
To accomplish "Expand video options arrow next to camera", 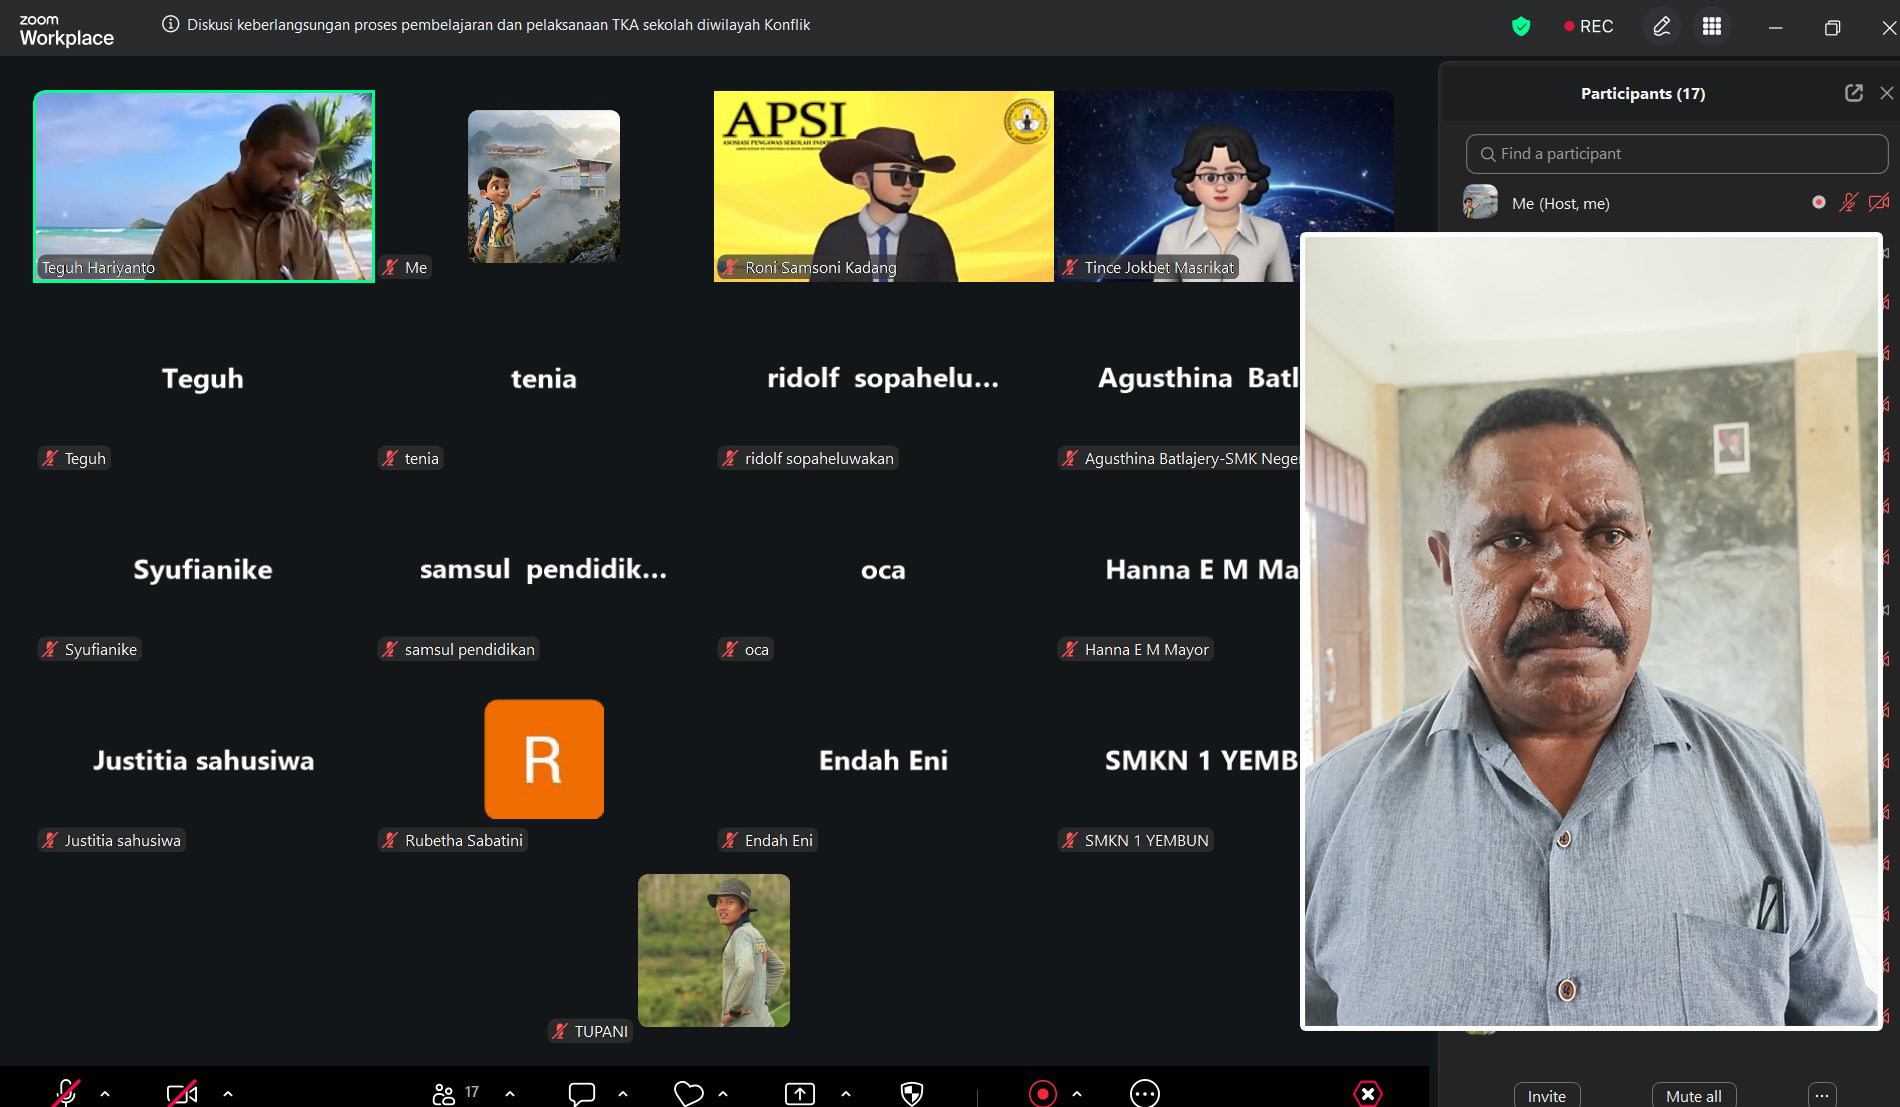I will pos(228,1093).
